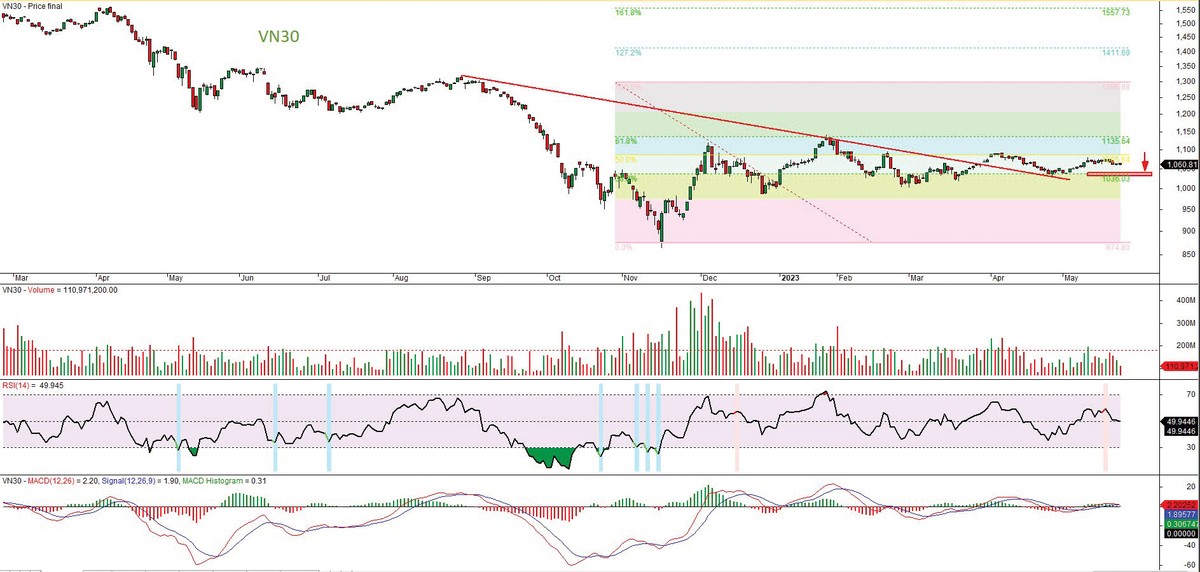Click the red MACD value tag
Screen dimensions: 1200x572
tap(1180, 476)
